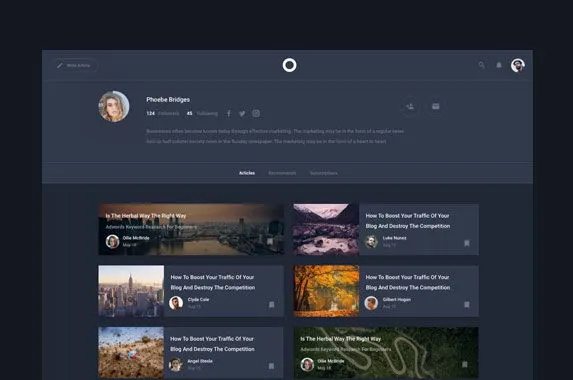
Task: Open Phoebe's Twitter profile icon
Action: (242, 114)
